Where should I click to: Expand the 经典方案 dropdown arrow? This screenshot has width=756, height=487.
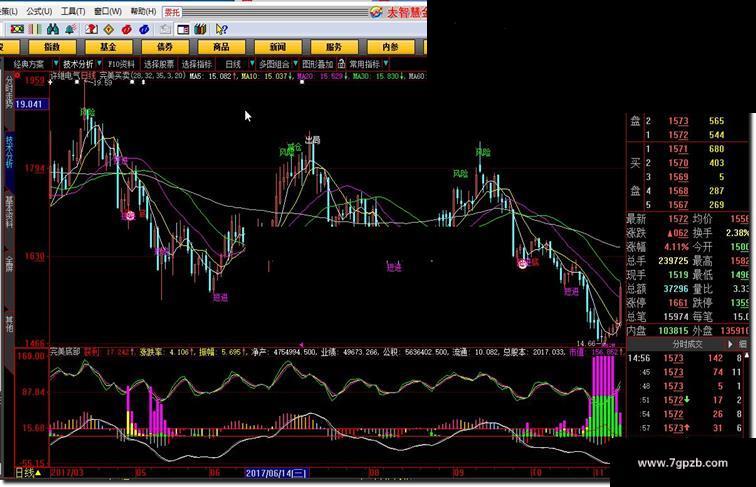point(56,64)
